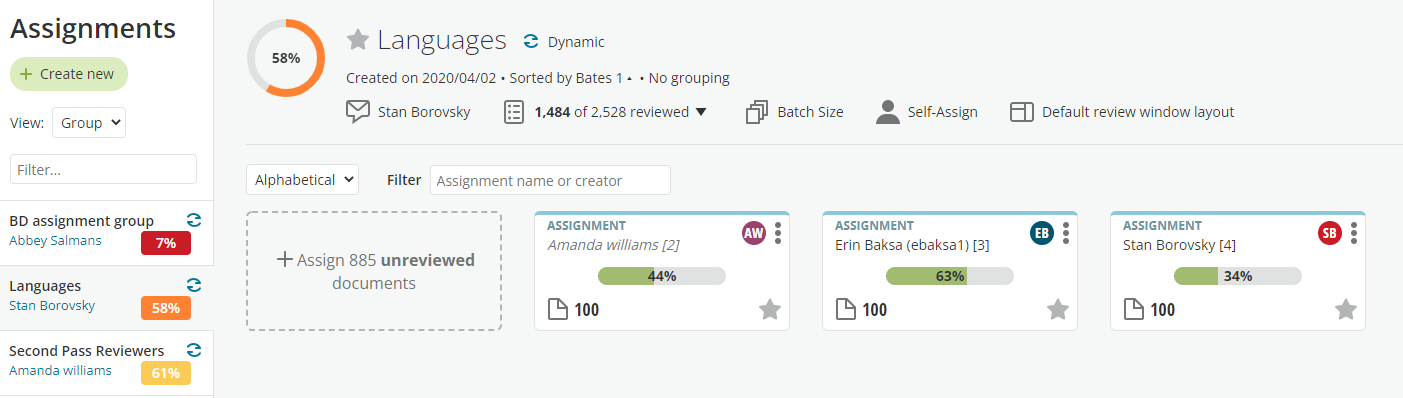Screen dimensions: 1403x398
Task: Toggle star on Erin Baksa assignment card
Action: 1057,310
